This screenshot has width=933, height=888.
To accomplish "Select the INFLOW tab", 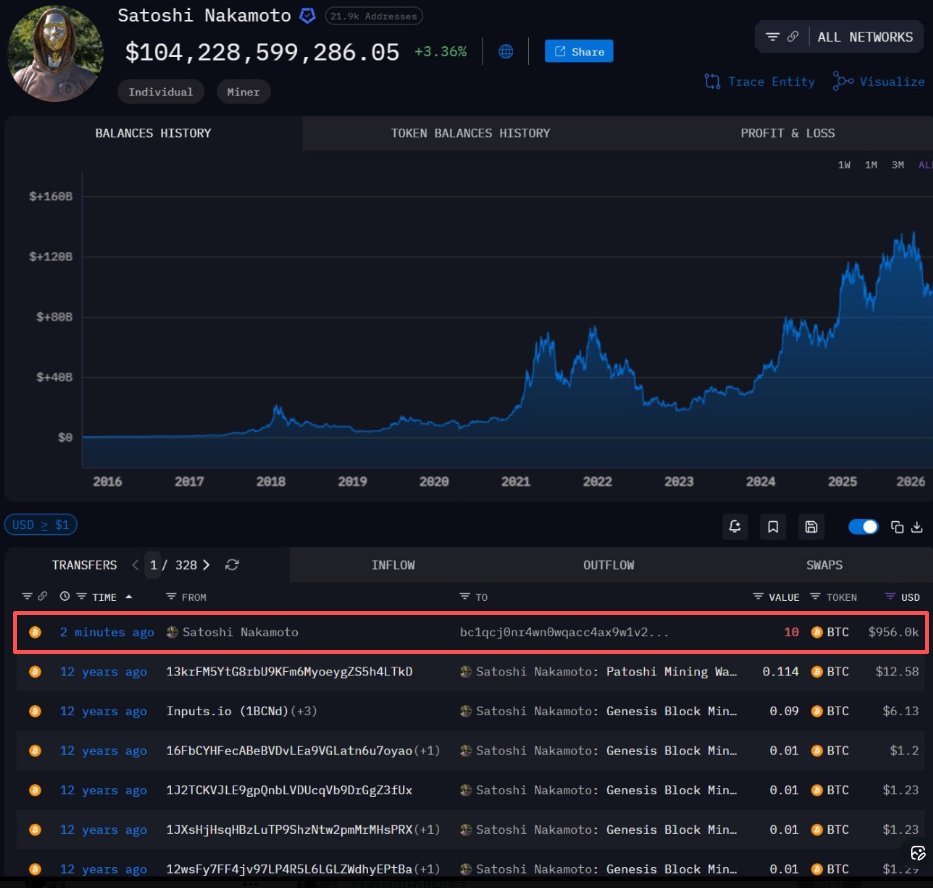I will [x=393, y=565].
